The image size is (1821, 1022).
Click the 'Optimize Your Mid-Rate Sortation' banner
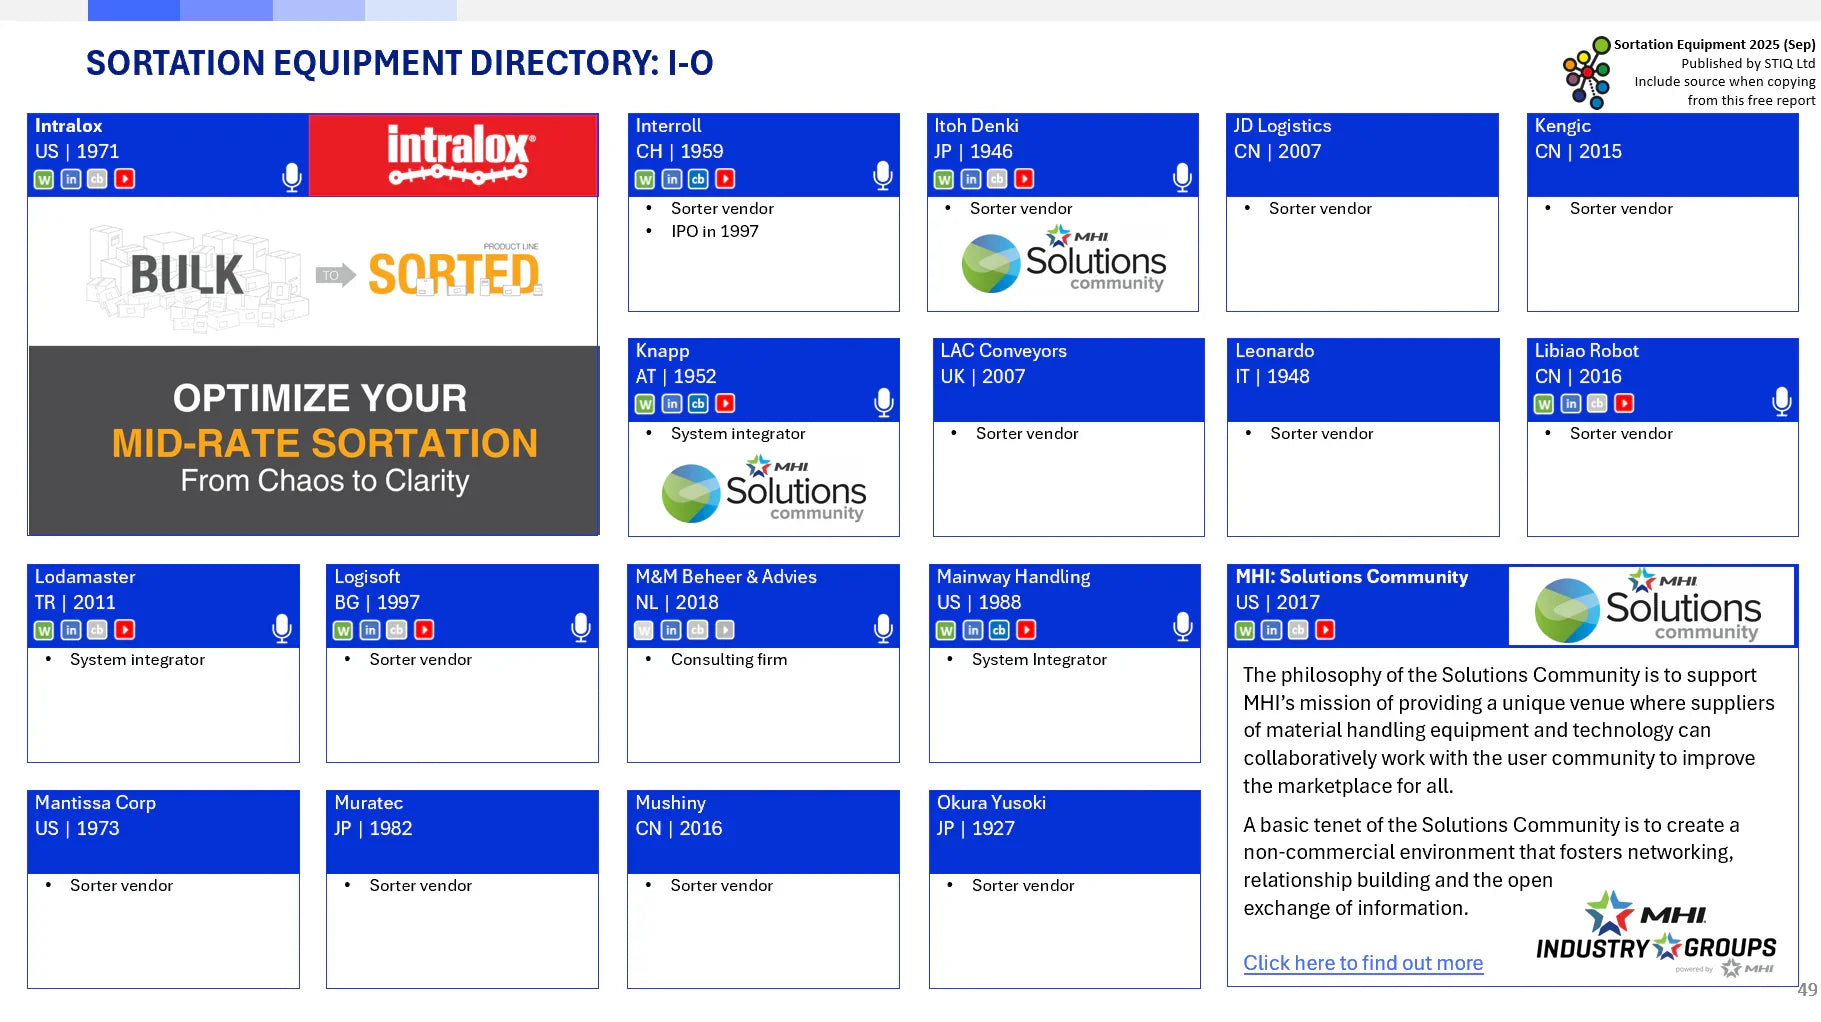coord(314,440)
